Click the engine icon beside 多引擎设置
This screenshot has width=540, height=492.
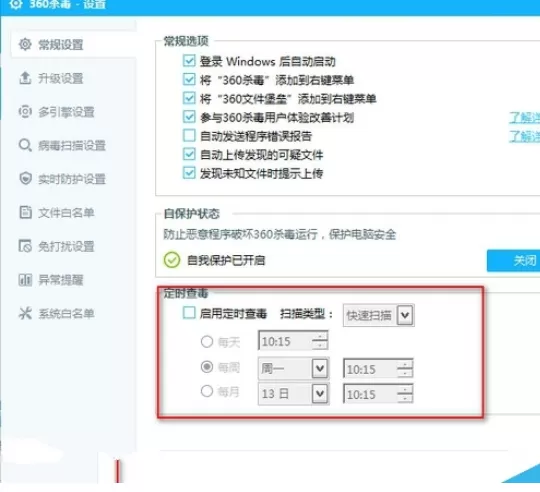click(25, 111)
